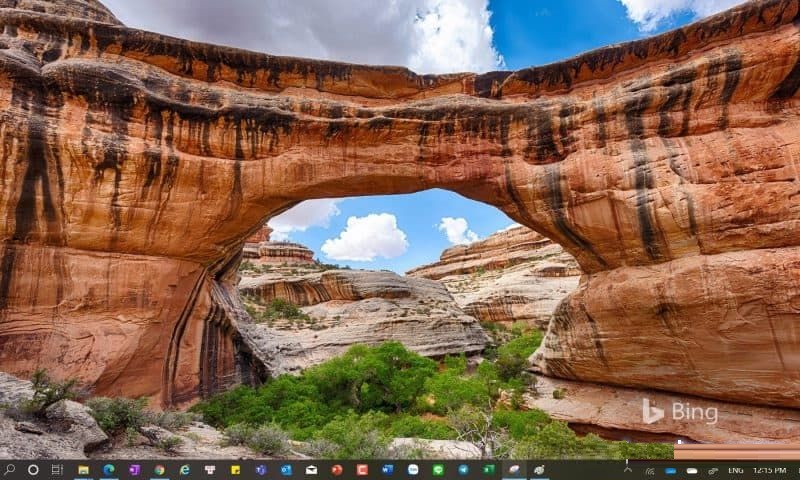Open Outlook from the taskbar
800x480 pixels.
point(286,470)
